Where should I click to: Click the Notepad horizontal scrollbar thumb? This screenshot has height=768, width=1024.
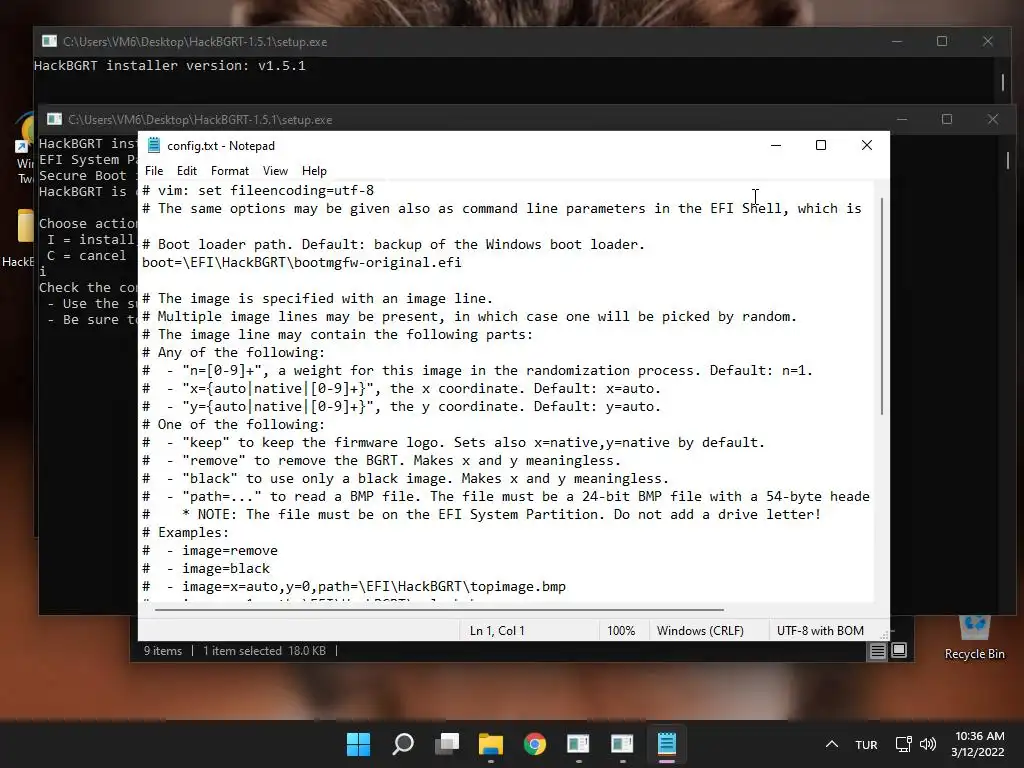[439, 609]
